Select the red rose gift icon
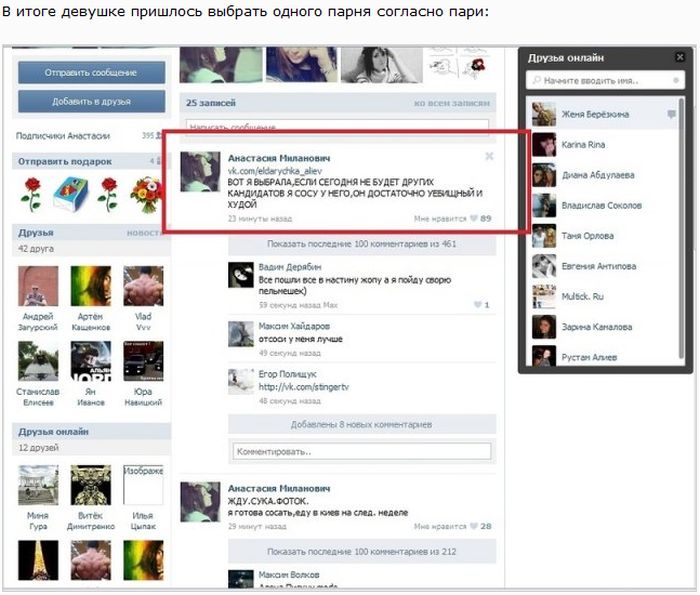Image resolution: width=700 pixels, height=595 pixels. [x=31, y=192]
